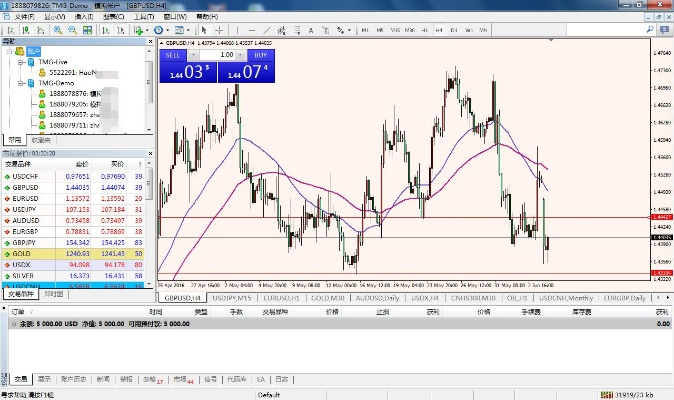Select GBPUSD symbol in Market Watch
The width and height of the screenshot is (674, 400).
tap(27, 186)
